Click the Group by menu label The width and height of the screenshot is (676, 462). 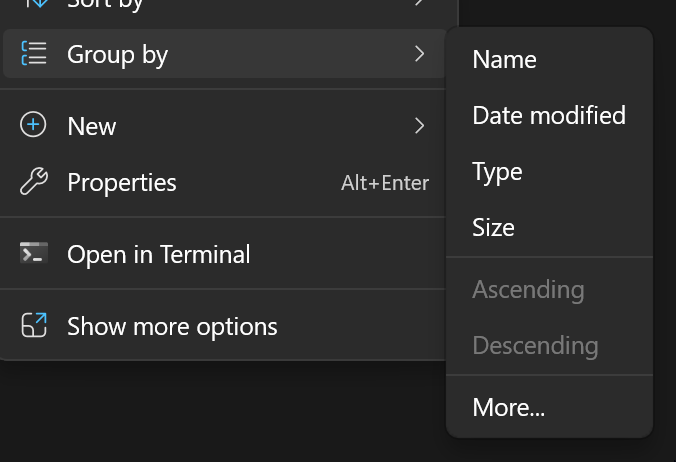tap(117, 54)
